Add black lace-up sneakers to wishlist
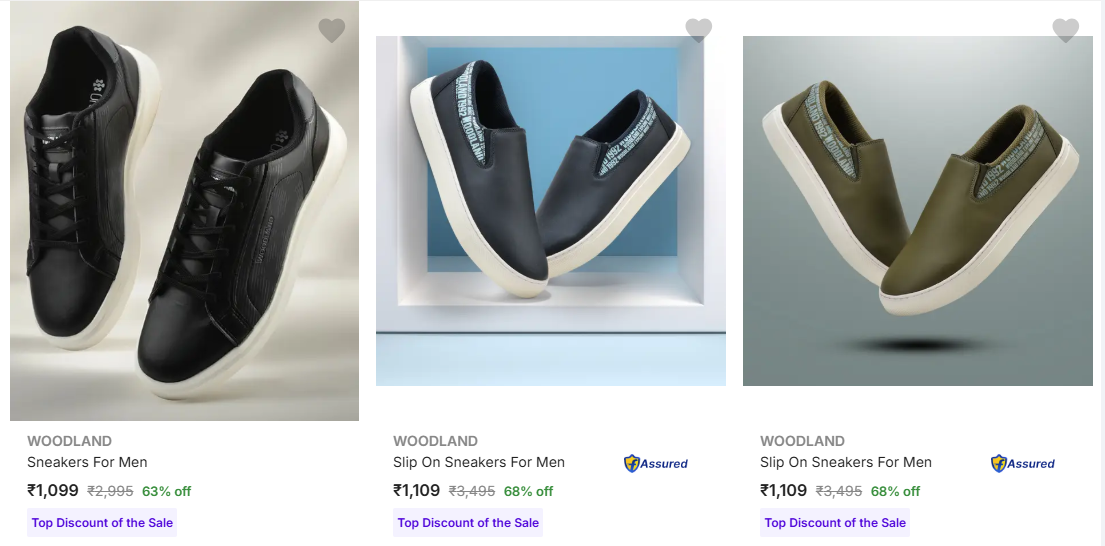 tap(332, 31)
